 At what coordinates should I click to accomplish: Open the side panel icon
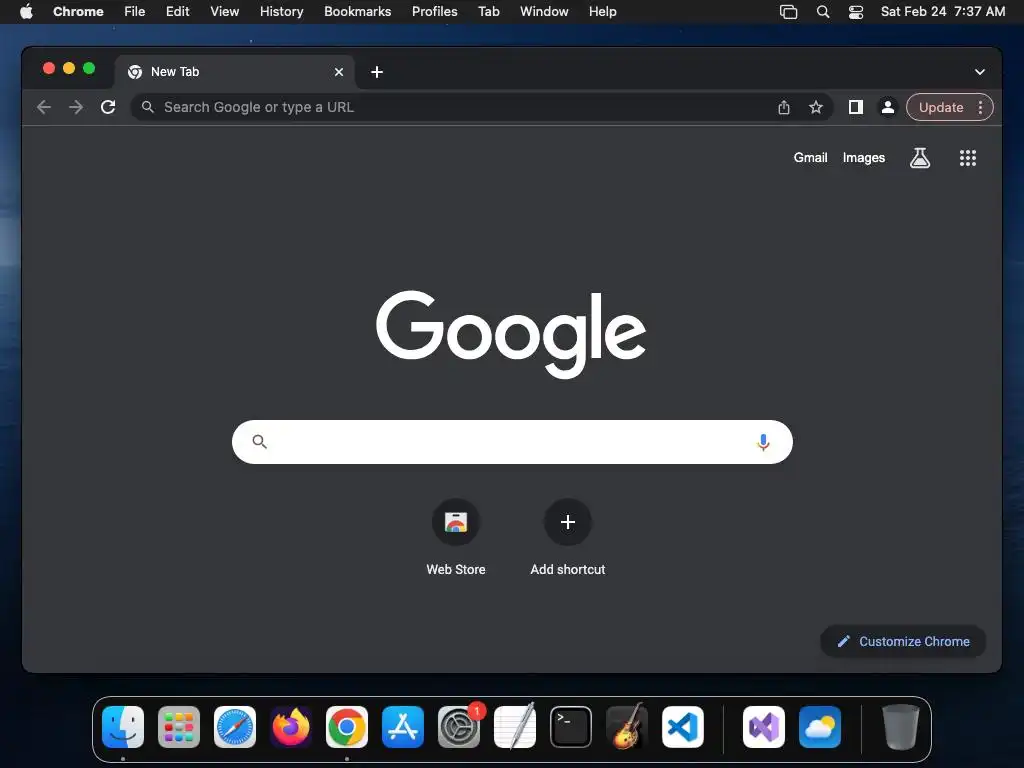tap(856, 107)
